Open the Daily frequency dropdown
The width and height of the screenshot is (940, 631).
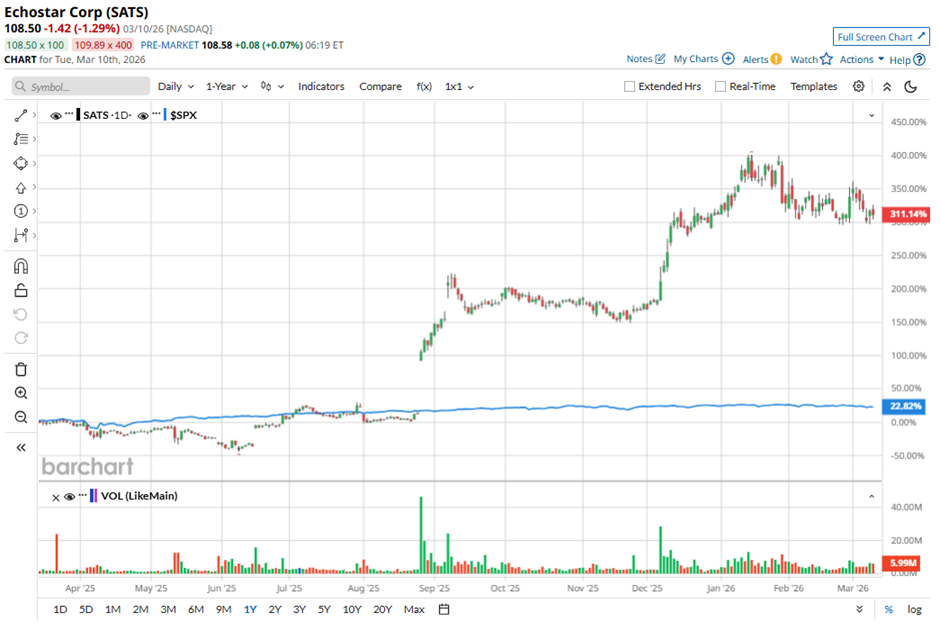(176, 86)
